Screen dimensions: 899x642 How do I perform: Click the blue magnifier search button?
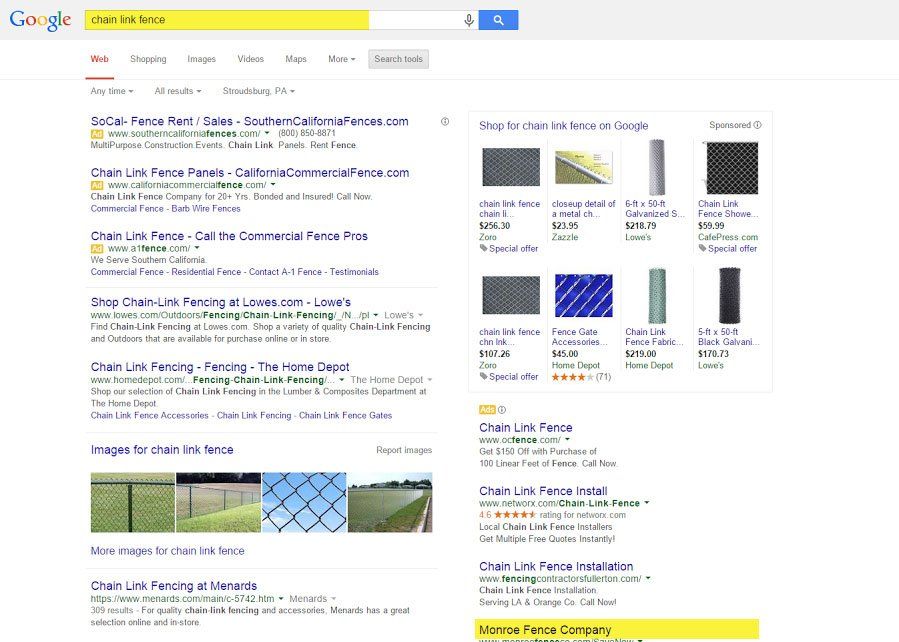click(x=498, y=20)
